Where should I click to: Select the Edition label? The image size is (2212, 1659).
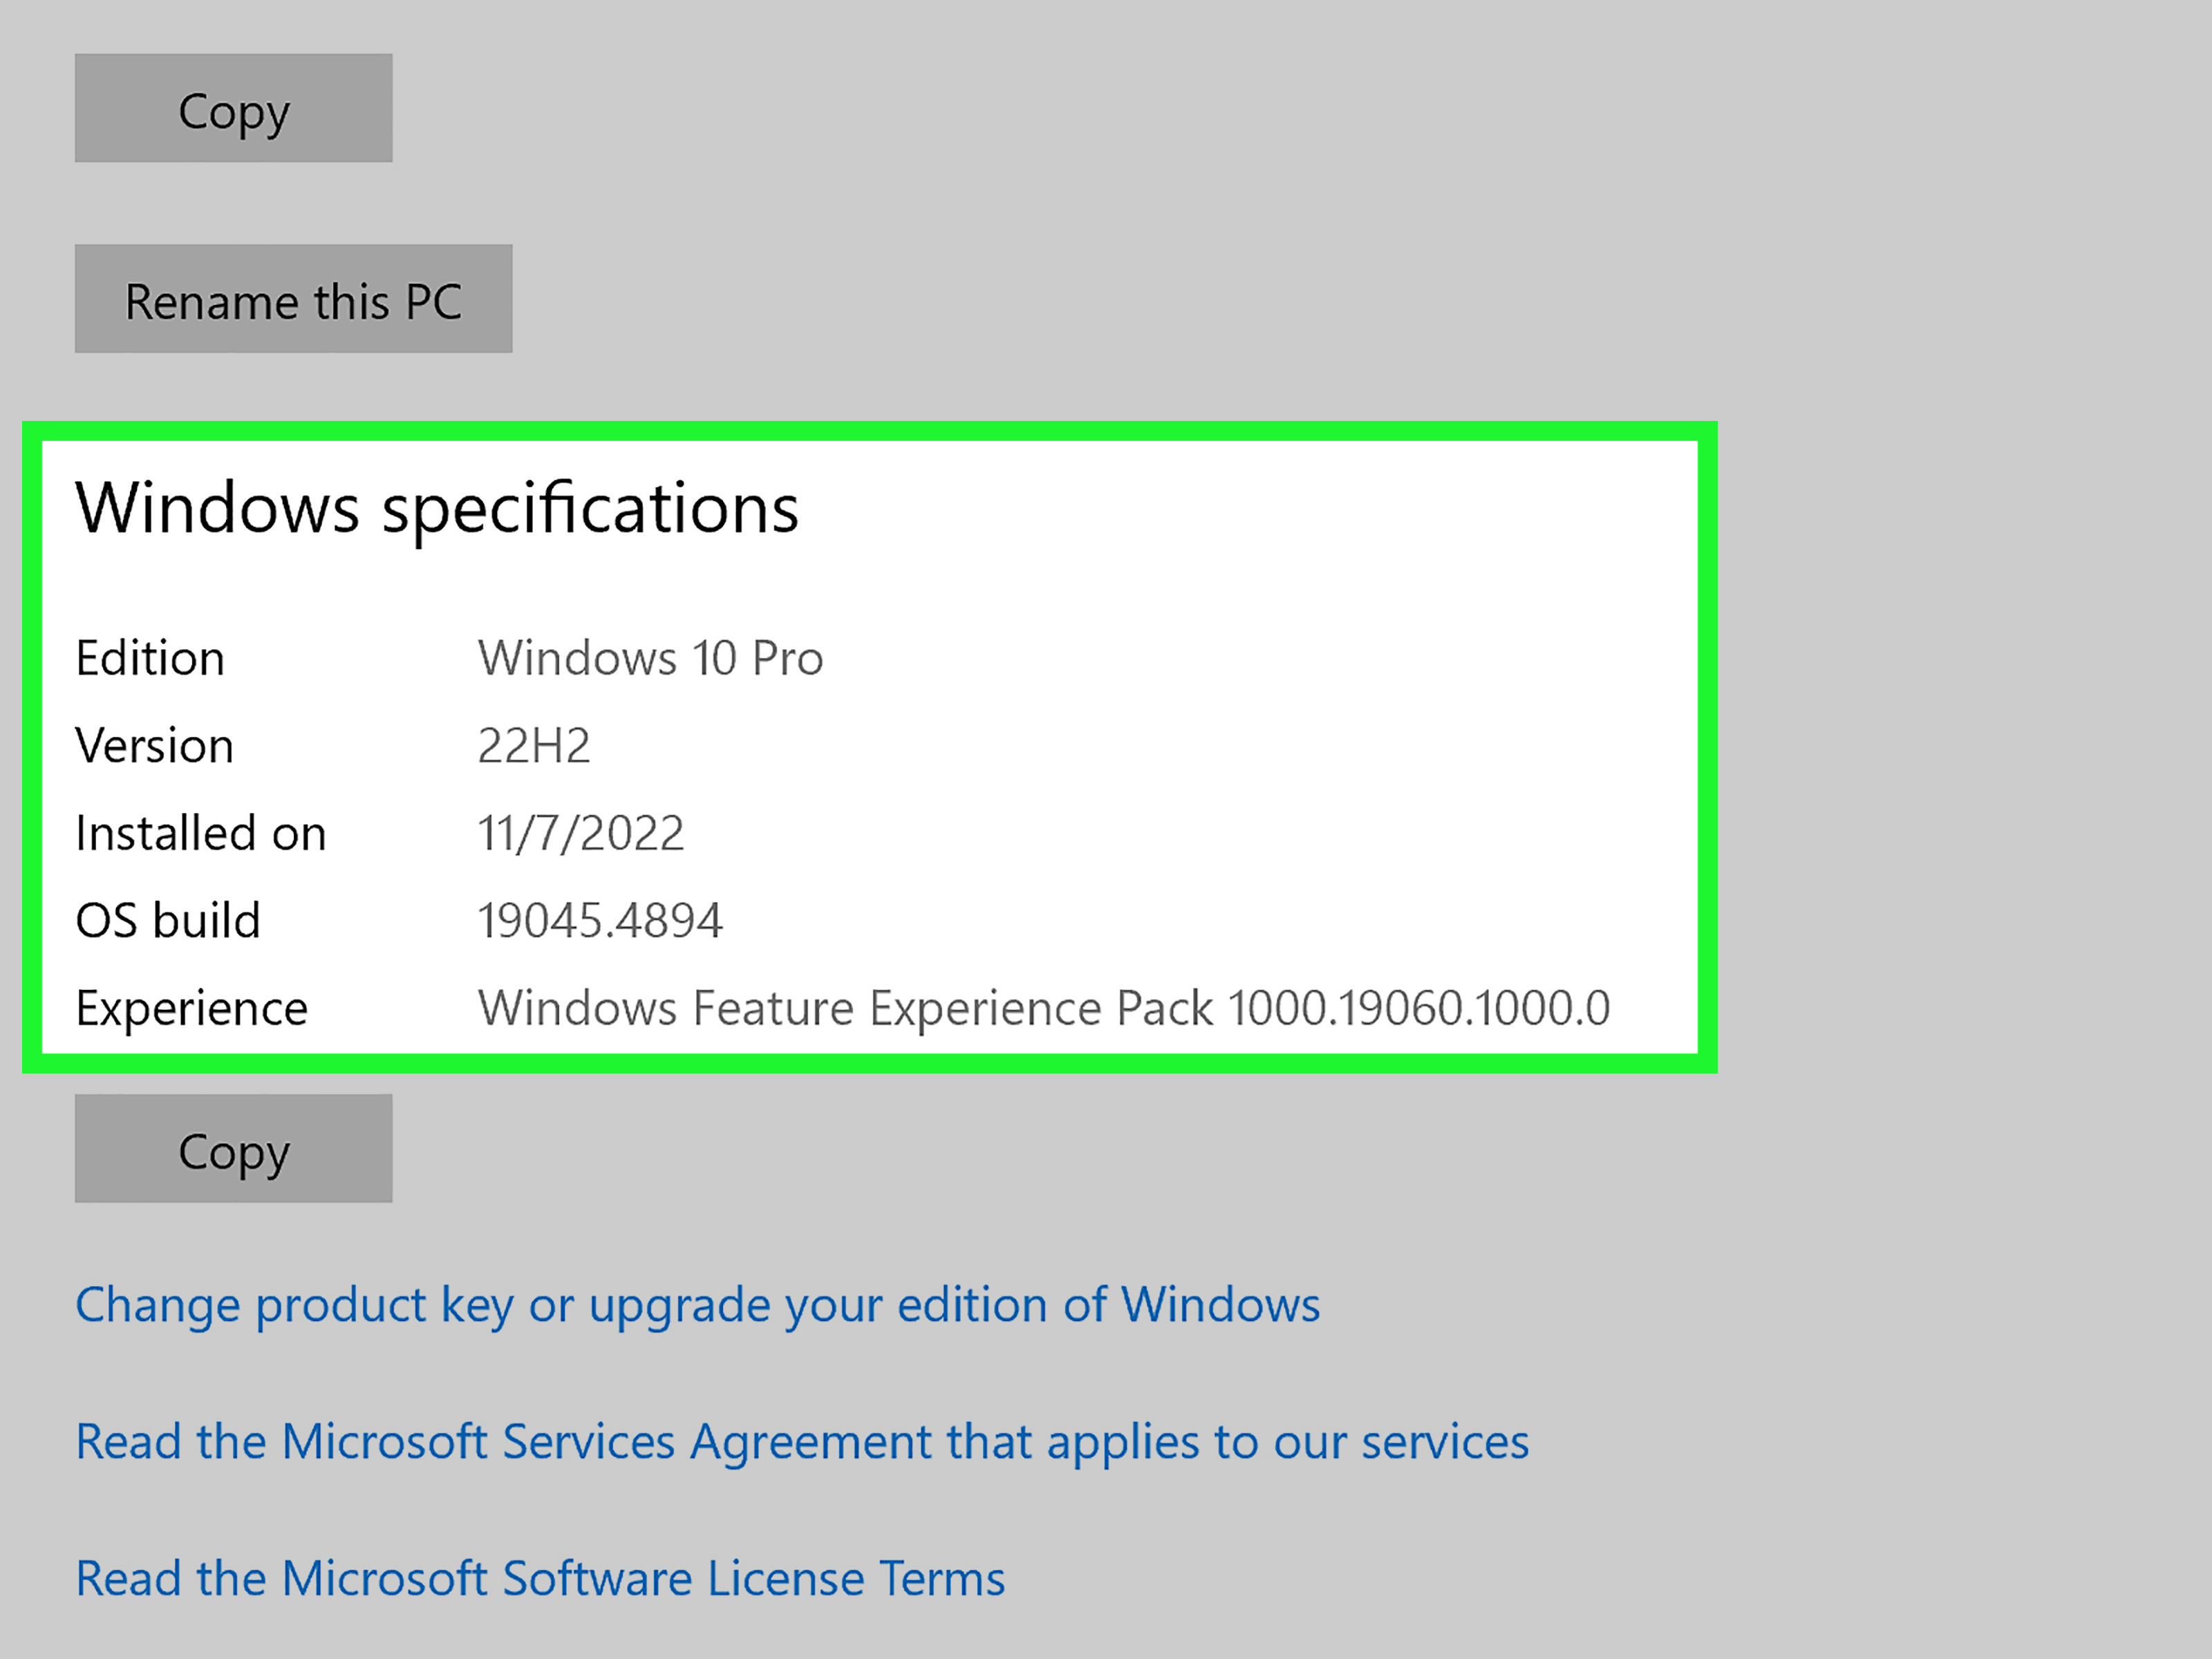(150, 658)
